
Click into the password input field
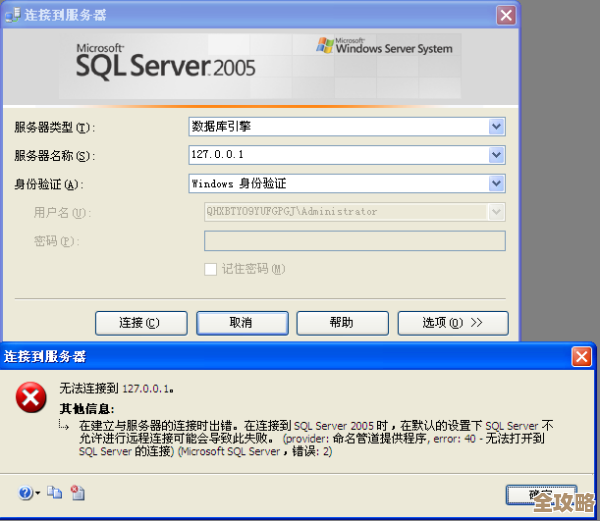point(355,241)
